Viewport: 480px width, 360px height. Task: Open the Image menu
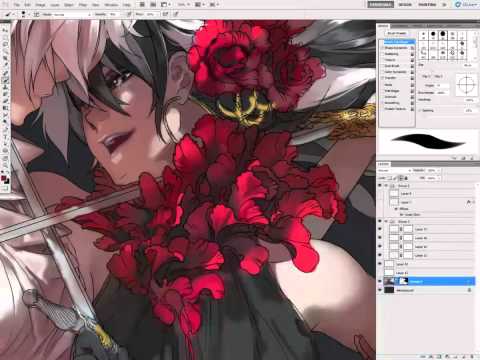(40, 5)
